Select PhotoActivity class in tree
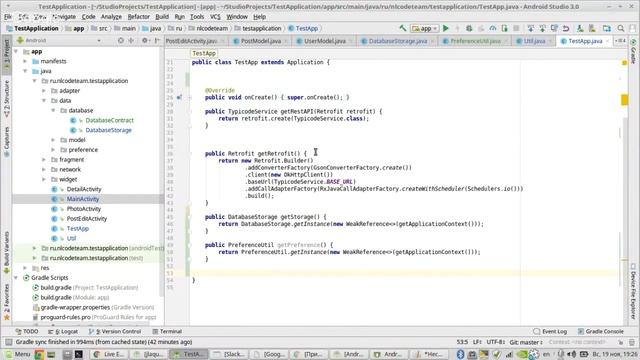Image resolution: width=640 pixels, height=360 pixels. (84, 209)
